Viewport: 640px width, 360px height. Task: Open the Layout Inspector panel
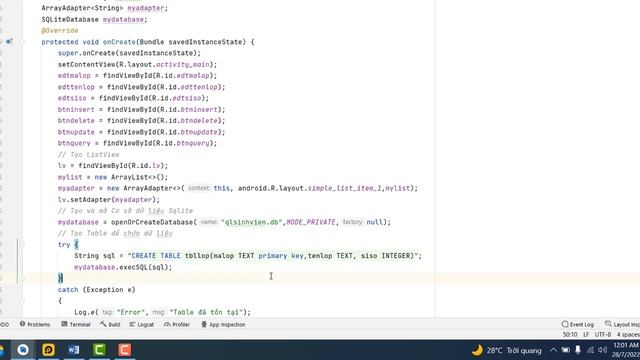(x=622, y=324)
